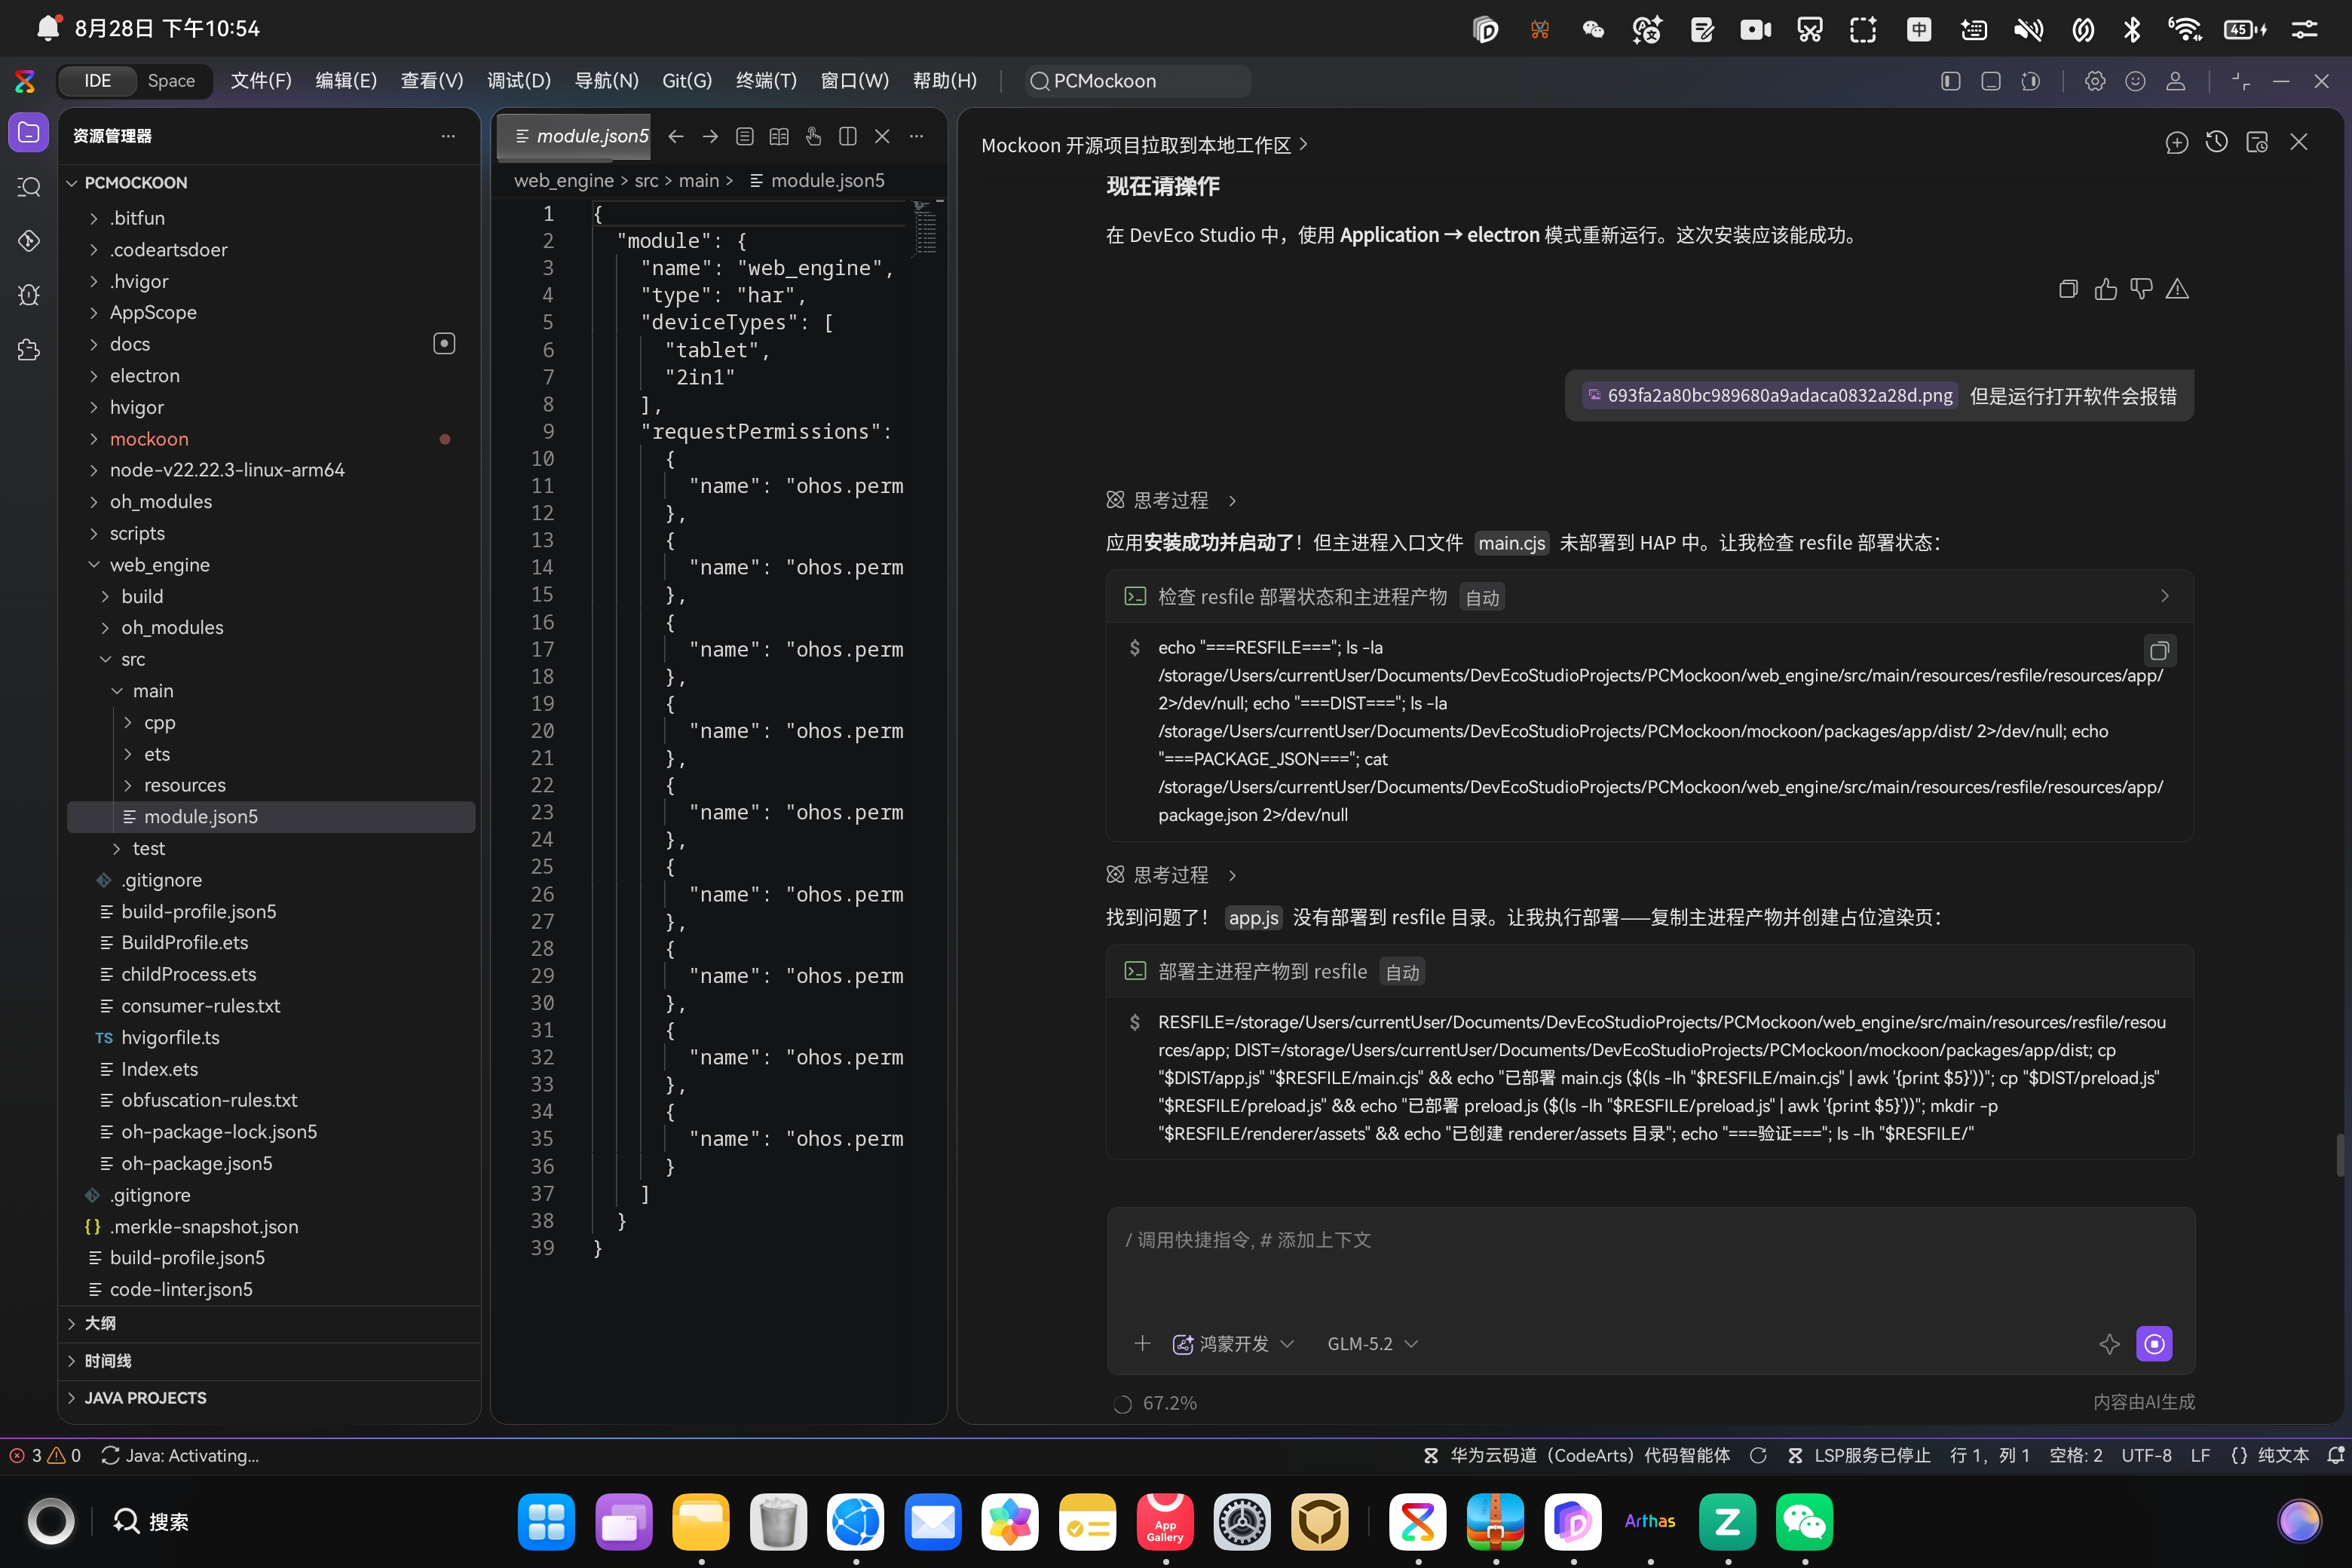
Task: Start a new chat conversation
Action: (x=2177, y=143)
